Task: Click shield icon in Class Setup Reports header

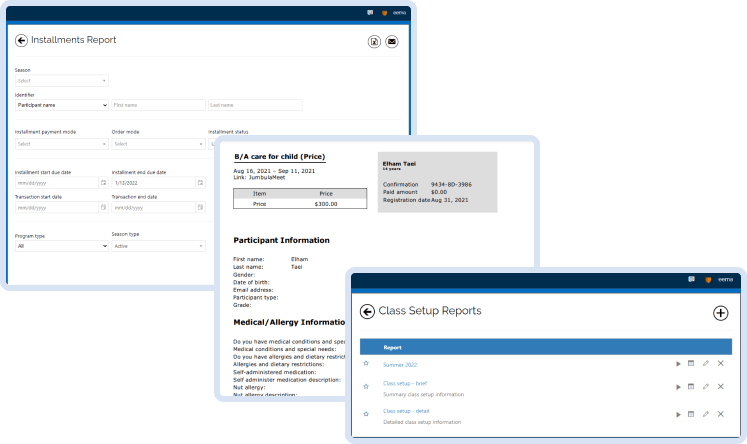Action: 708,280
